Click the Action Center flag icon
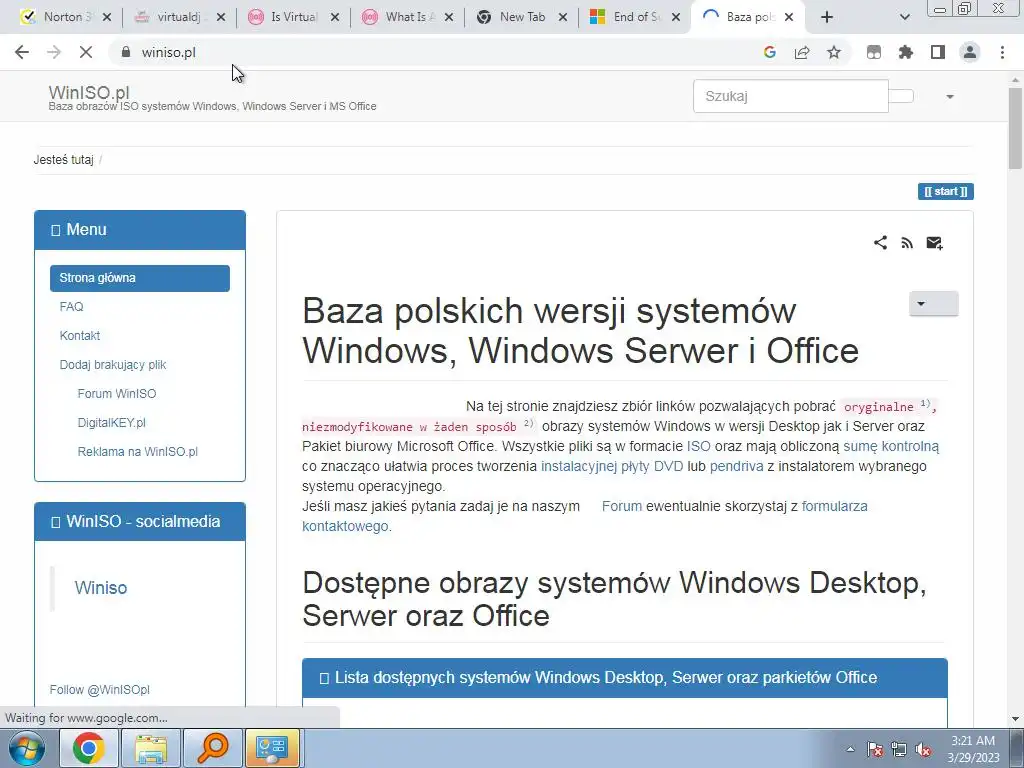The width and height of the screenshot is (1024, 768). pyautogui.click(x=875, y=749)
